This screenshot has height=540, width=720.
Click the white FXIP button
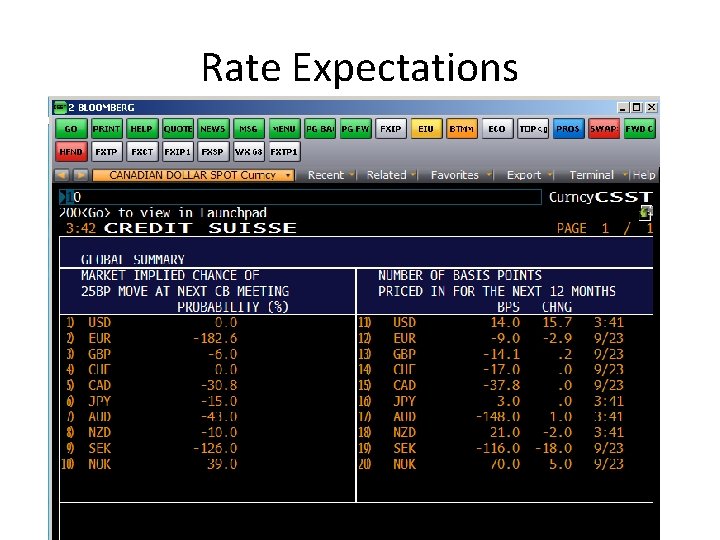[391, 129]
